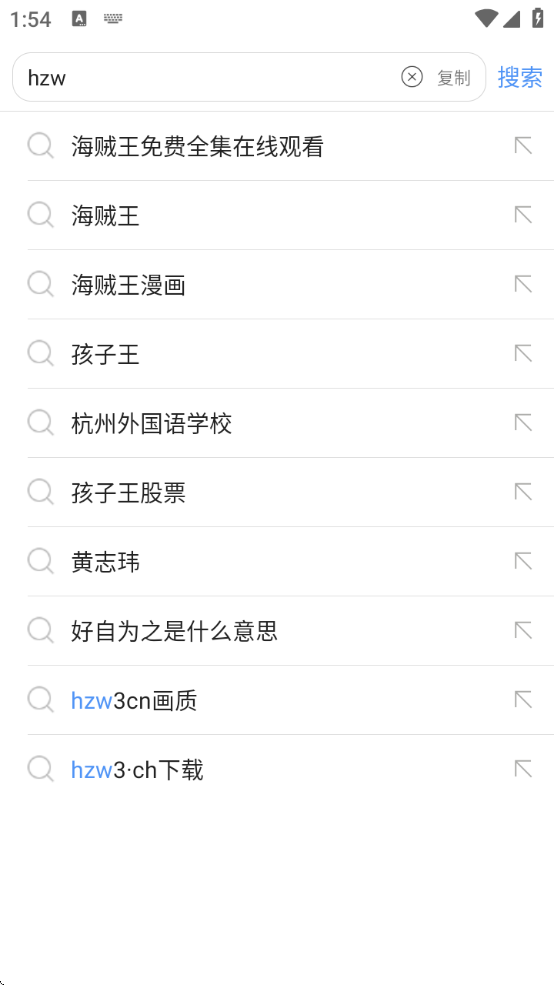Tap the fill arrow next to 海贼王
Image resolution: width=554 pixels, height=985 pixels.
523,215
